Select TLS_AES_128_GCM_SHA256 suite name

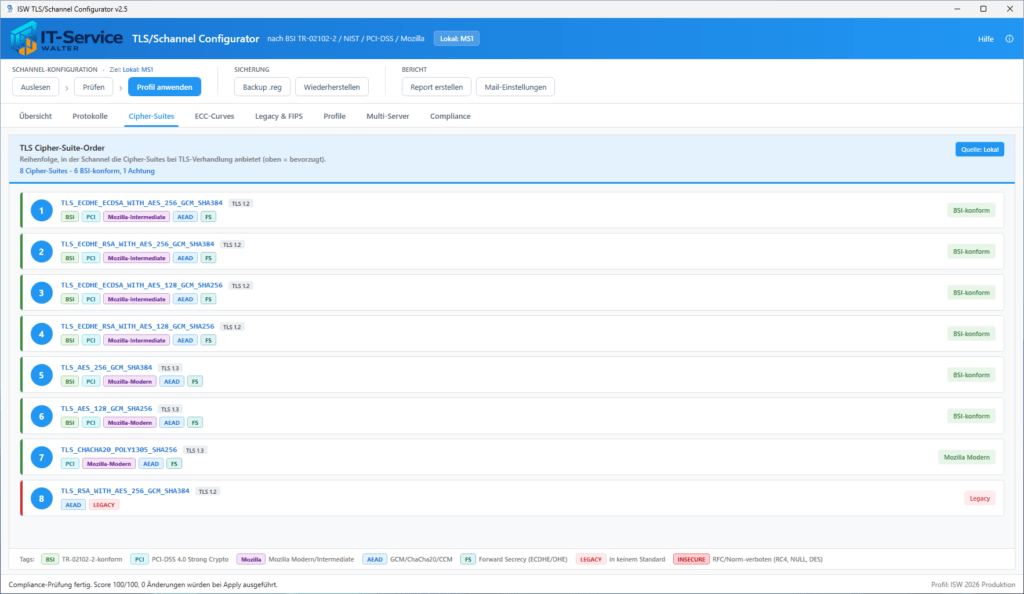pyautogui.click(x=106, y=409)
